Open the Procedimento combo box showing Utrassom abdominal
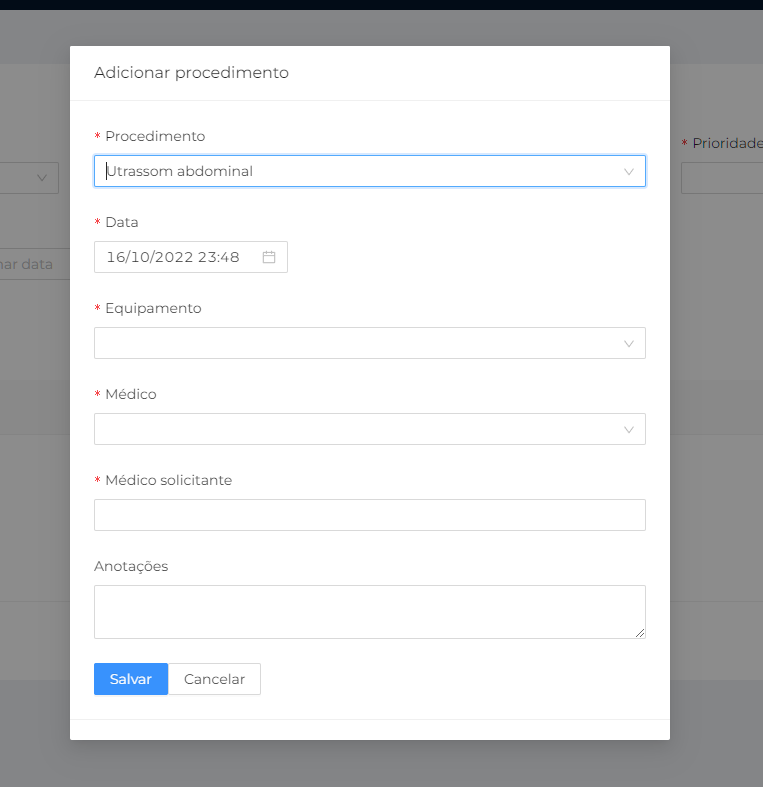This screenshot has width=763, height=787. click(360, 171)
